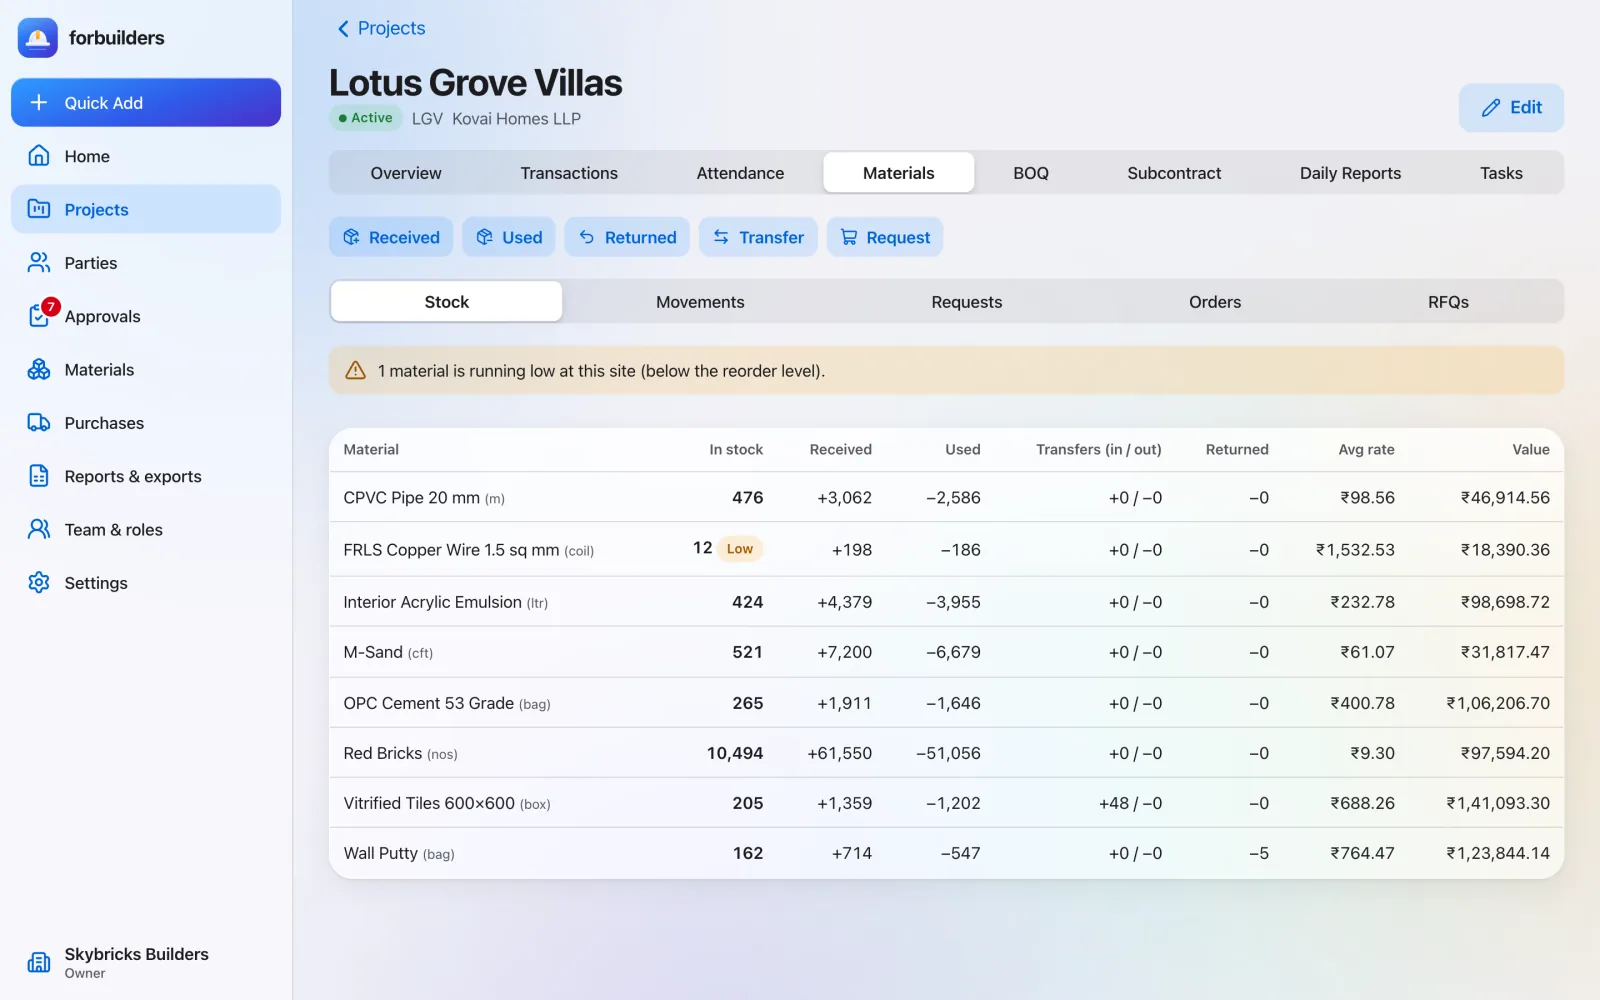
Task: Click the Transfer material button
Action: (758, 237)
